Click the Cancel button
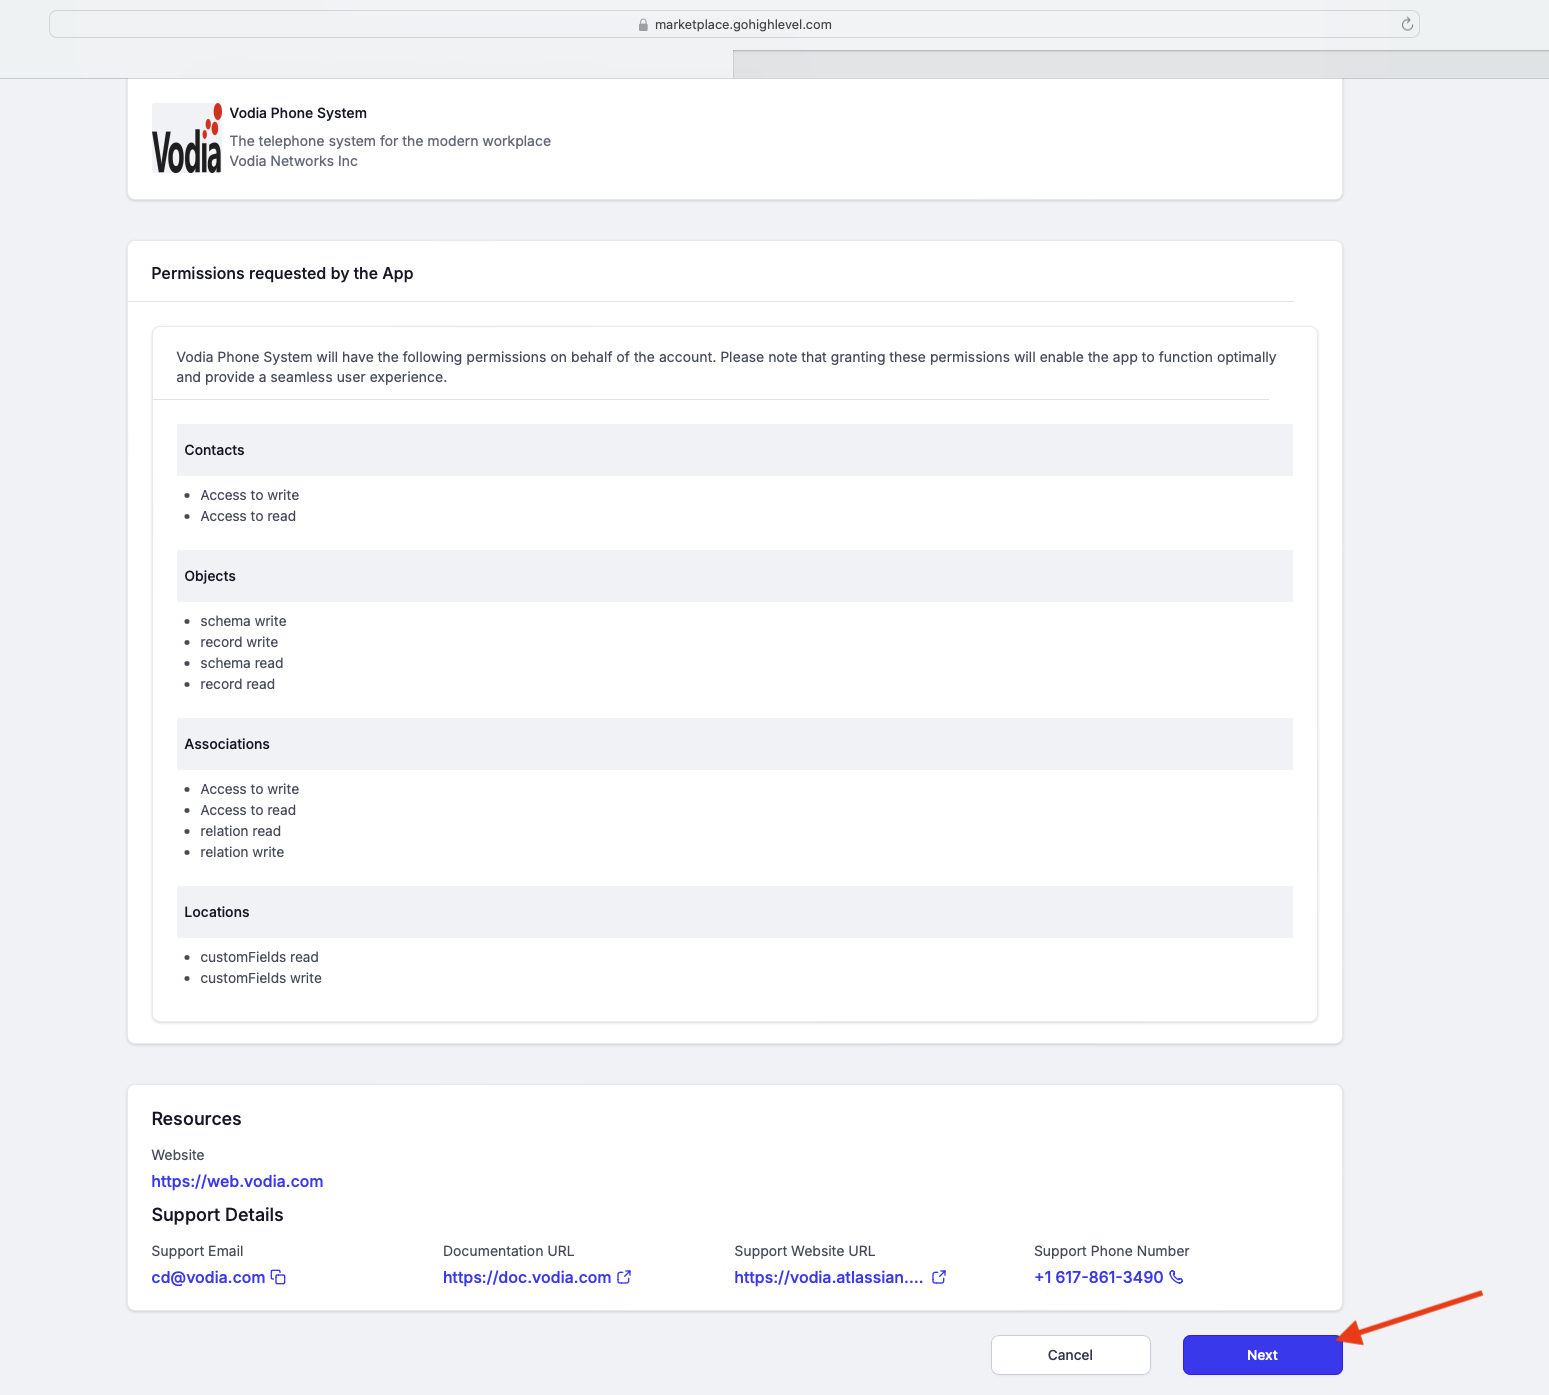Viewport: 1549px width, 1395px height. click(1070, 1355)
